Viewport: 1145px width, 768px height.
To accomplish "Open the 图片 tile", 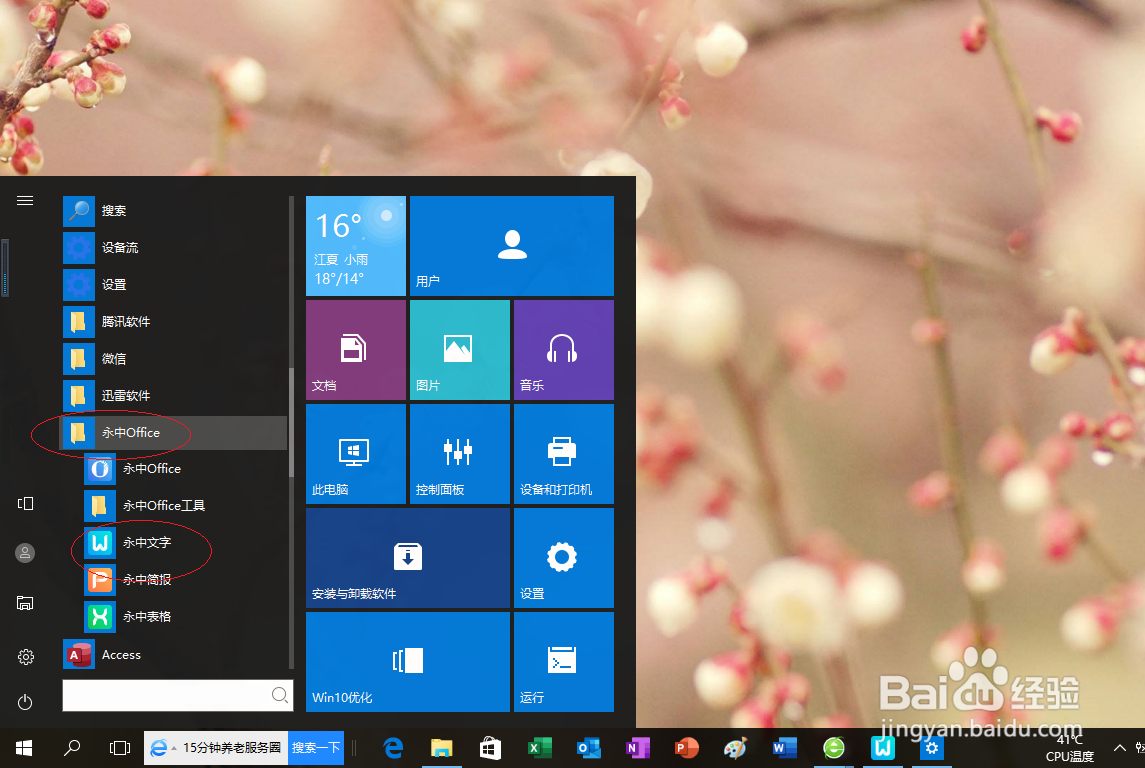I will pos(460,350).
